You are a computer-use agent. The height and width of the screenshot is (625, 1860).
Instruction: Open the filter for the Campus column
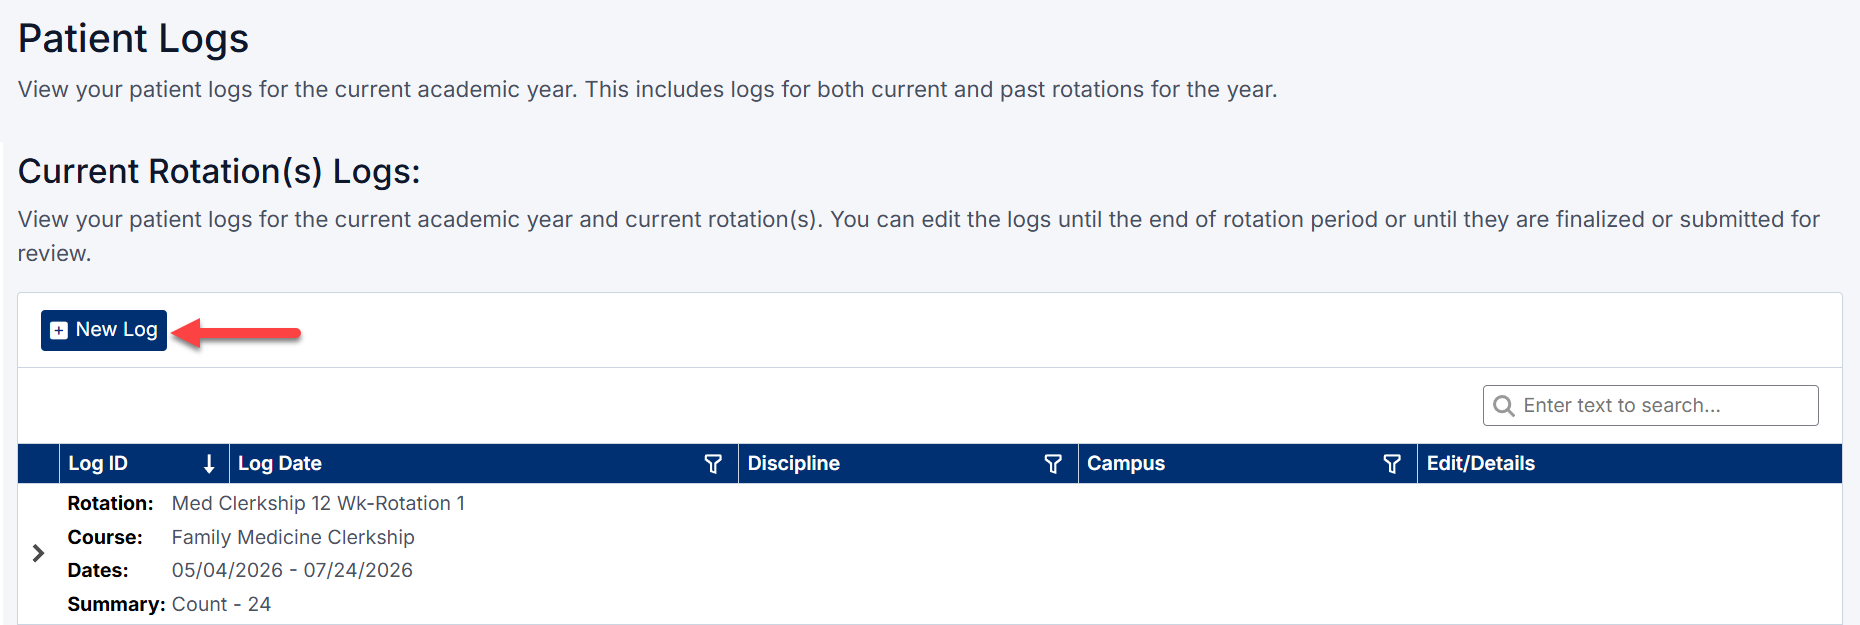click(1392, 463)
